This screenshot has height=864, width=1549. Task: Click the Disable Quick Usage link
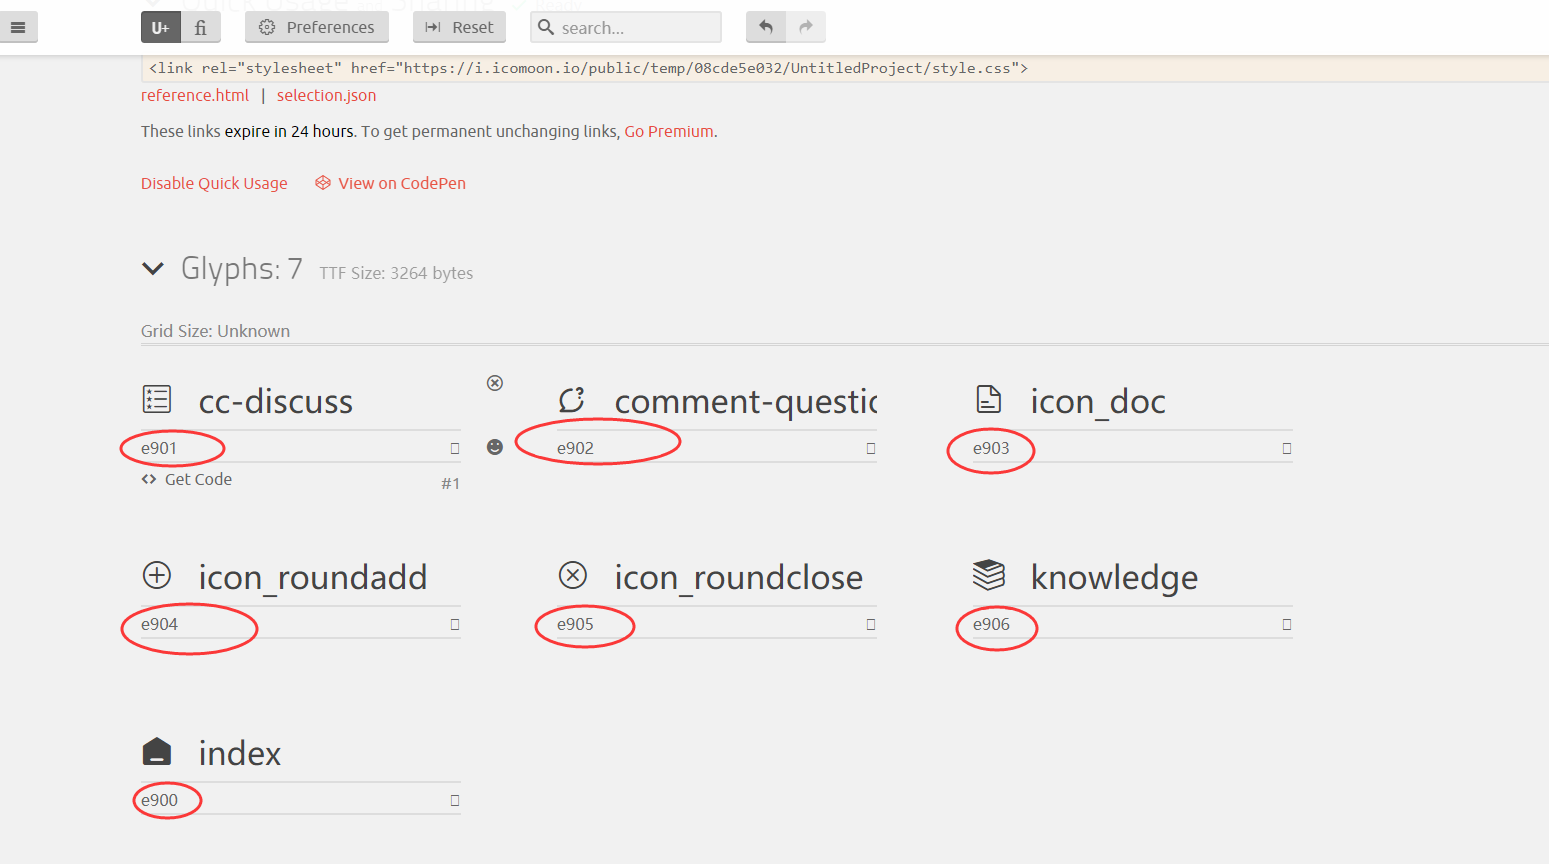coord(214,183)
